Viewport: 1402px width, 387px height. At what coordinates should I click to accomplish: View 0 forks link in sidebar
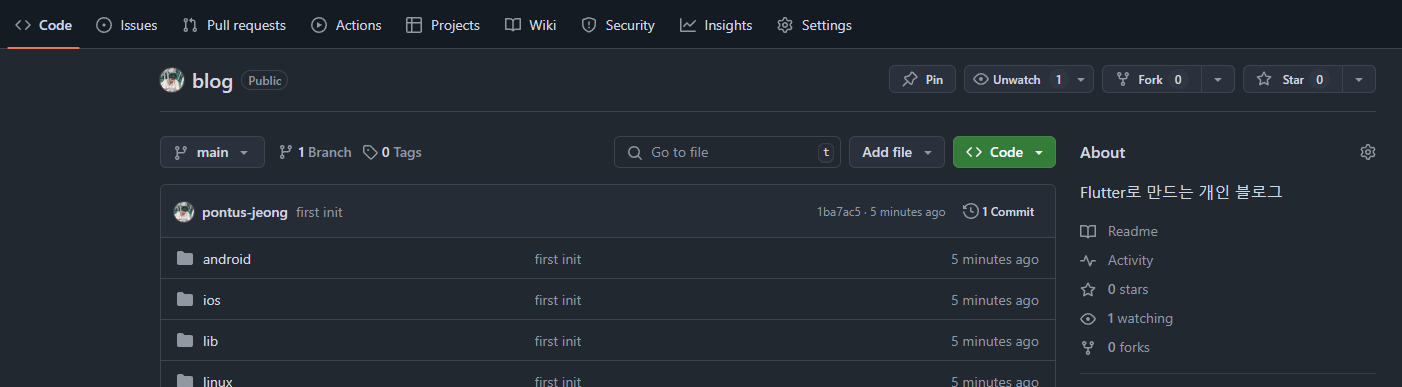tap(1129, 347)
